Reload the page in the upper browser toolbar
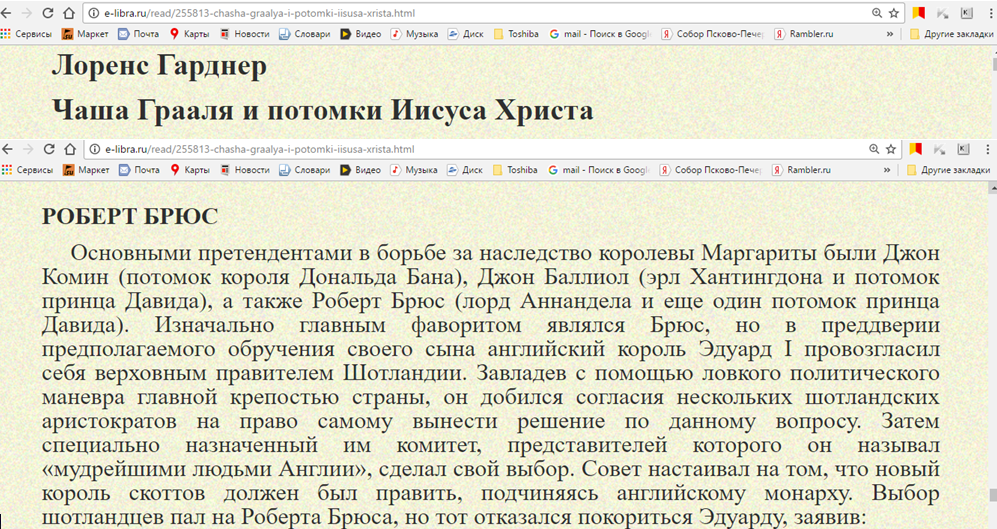997x529 pixels. 48,13
